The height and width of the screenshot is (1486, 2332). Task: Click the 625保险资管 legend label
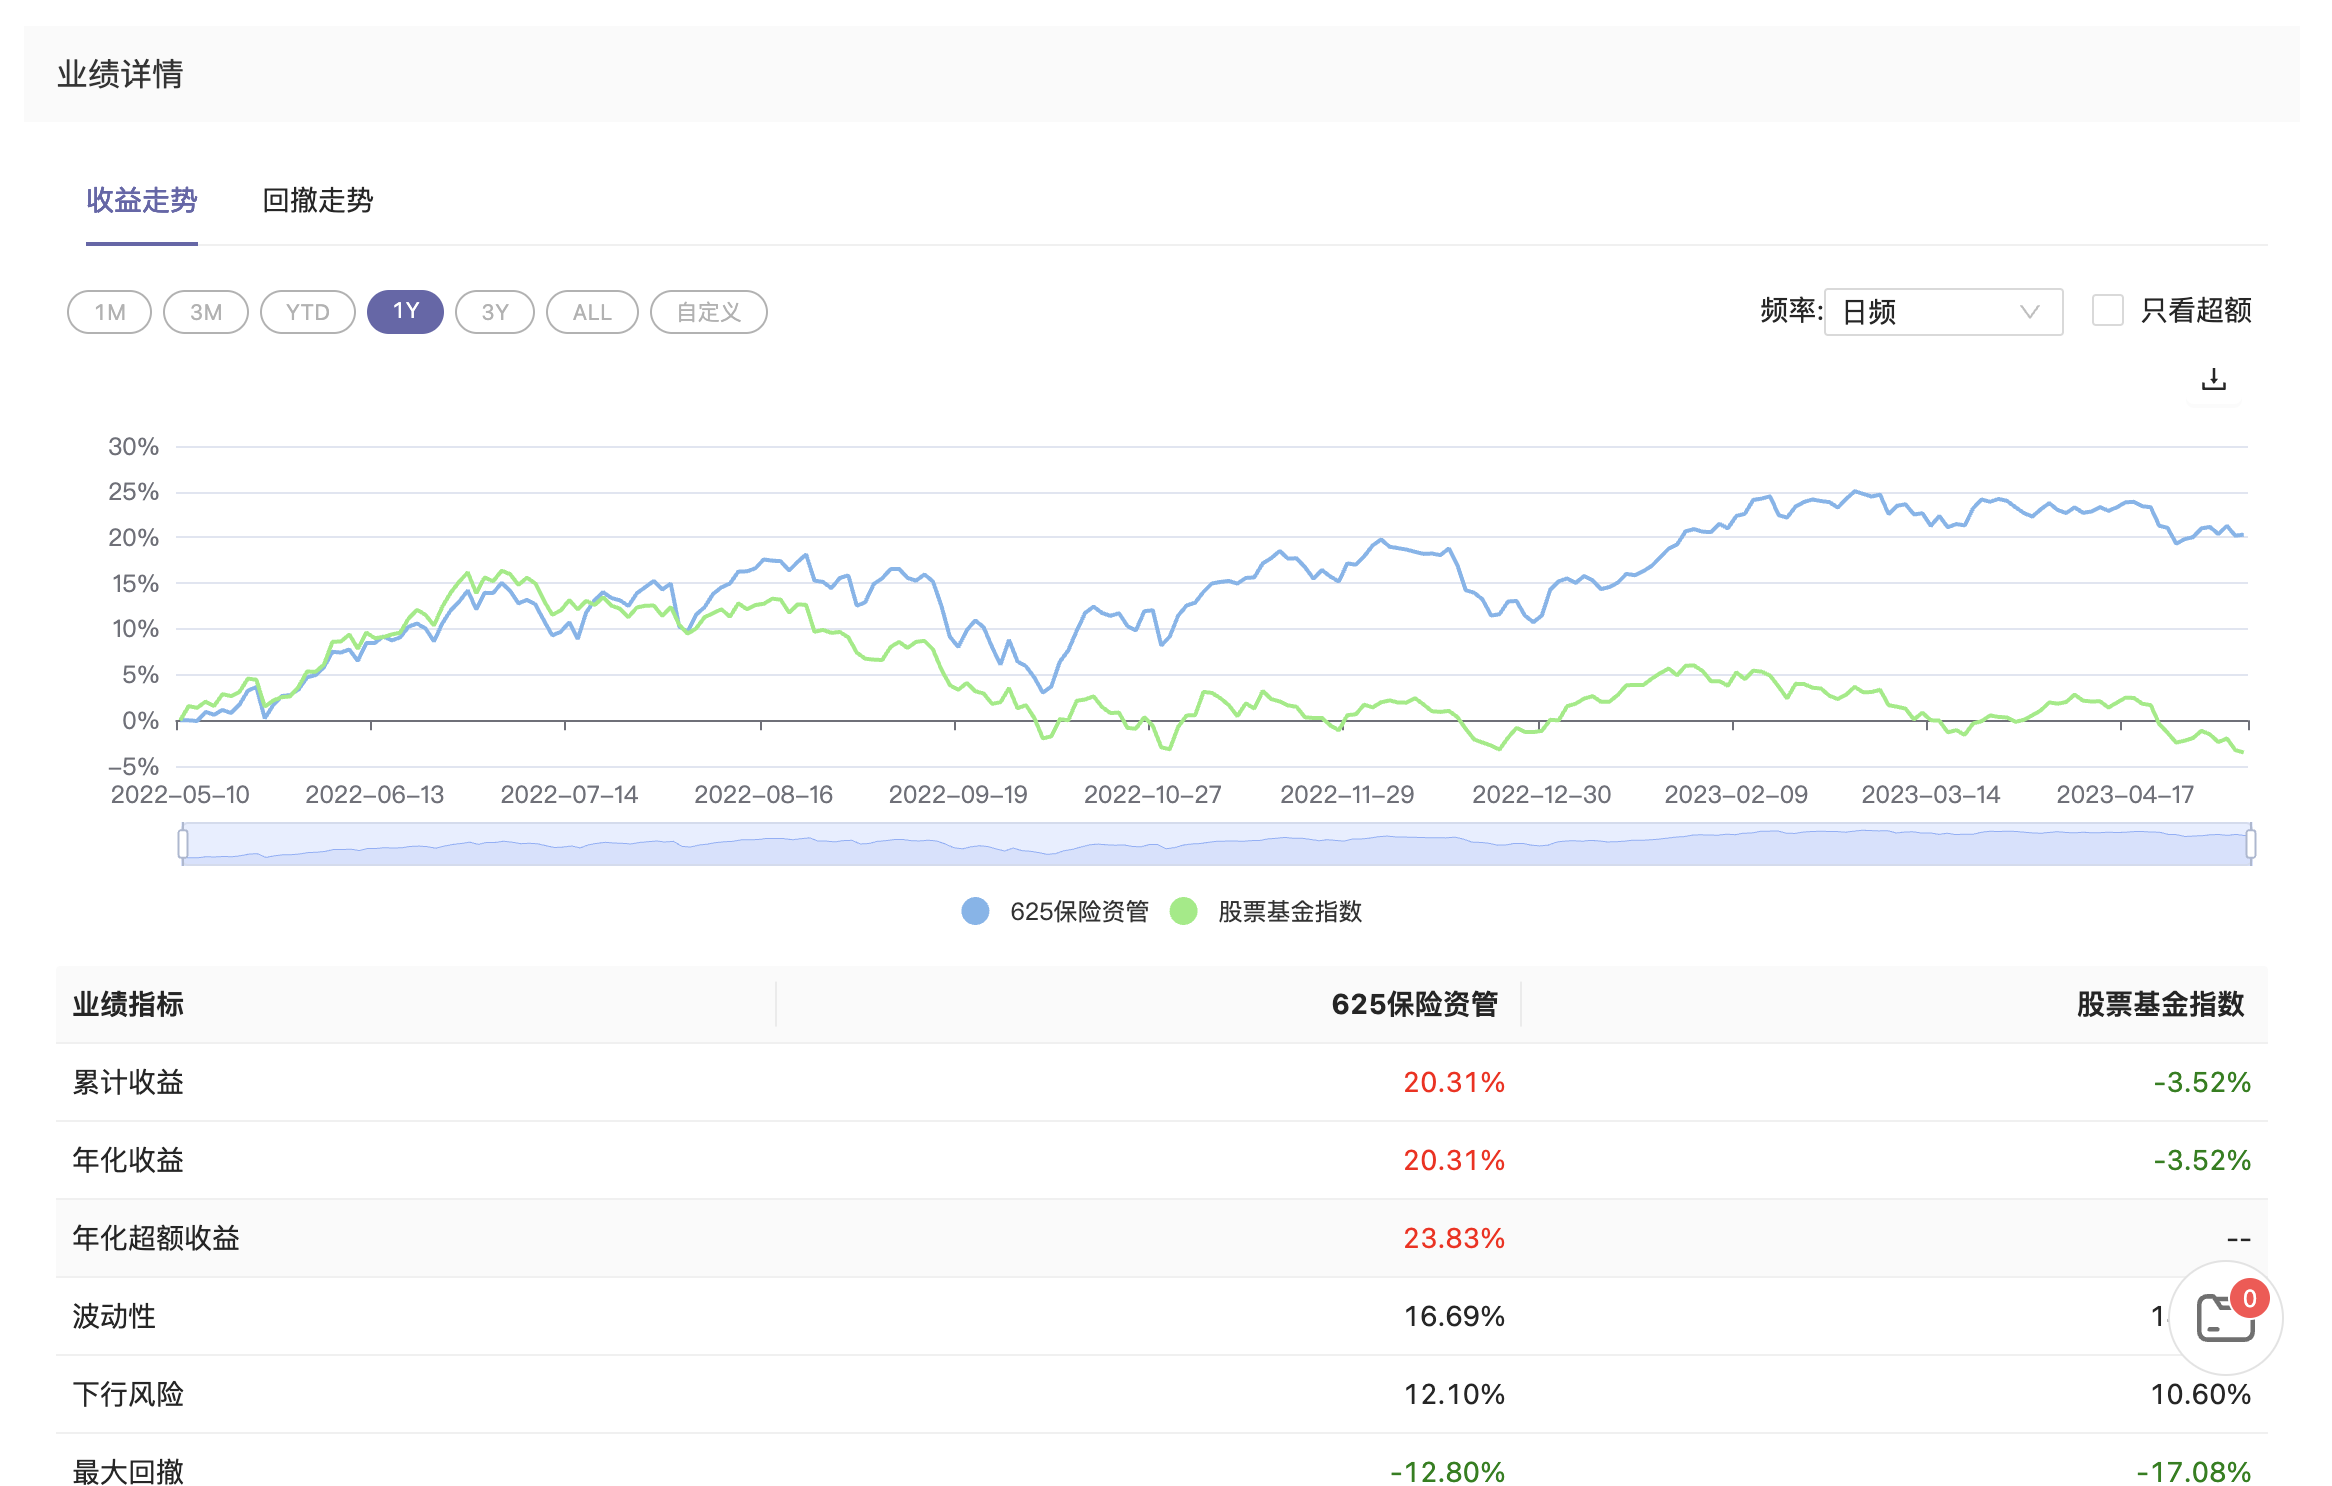1079,911
